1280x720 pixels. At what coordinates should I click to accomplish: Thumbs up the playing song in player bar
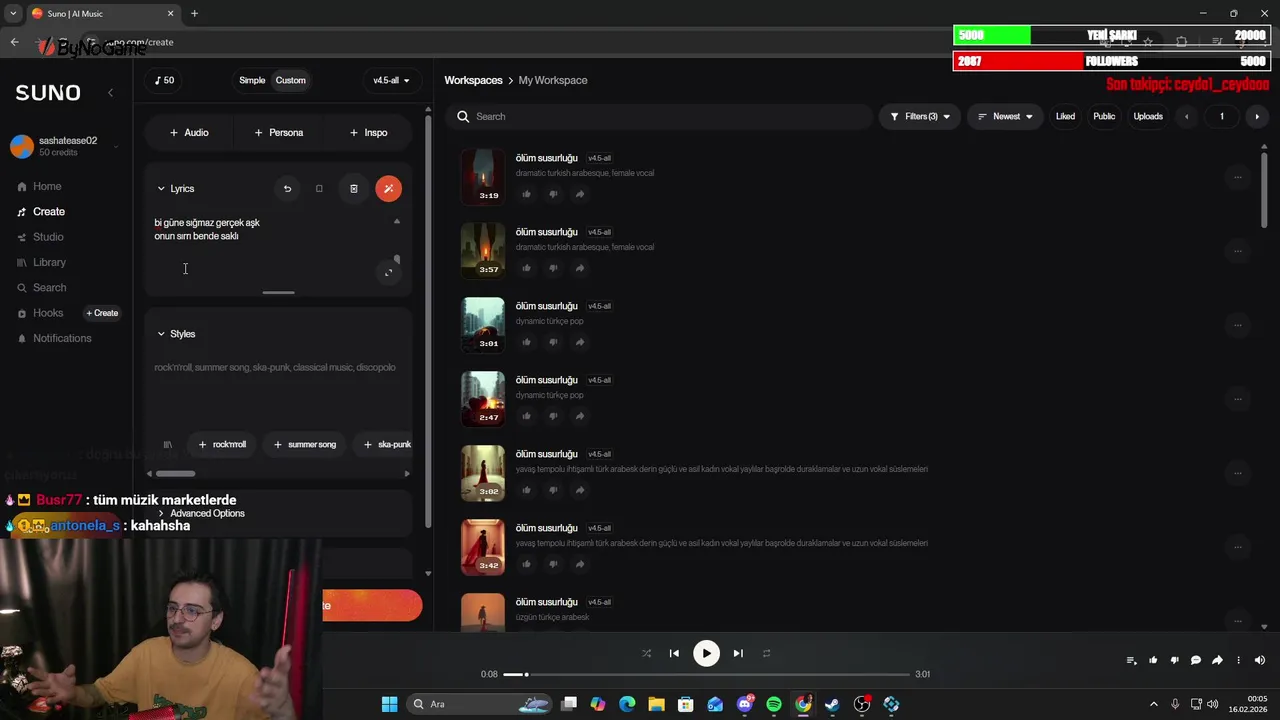tap(1153, 660)
